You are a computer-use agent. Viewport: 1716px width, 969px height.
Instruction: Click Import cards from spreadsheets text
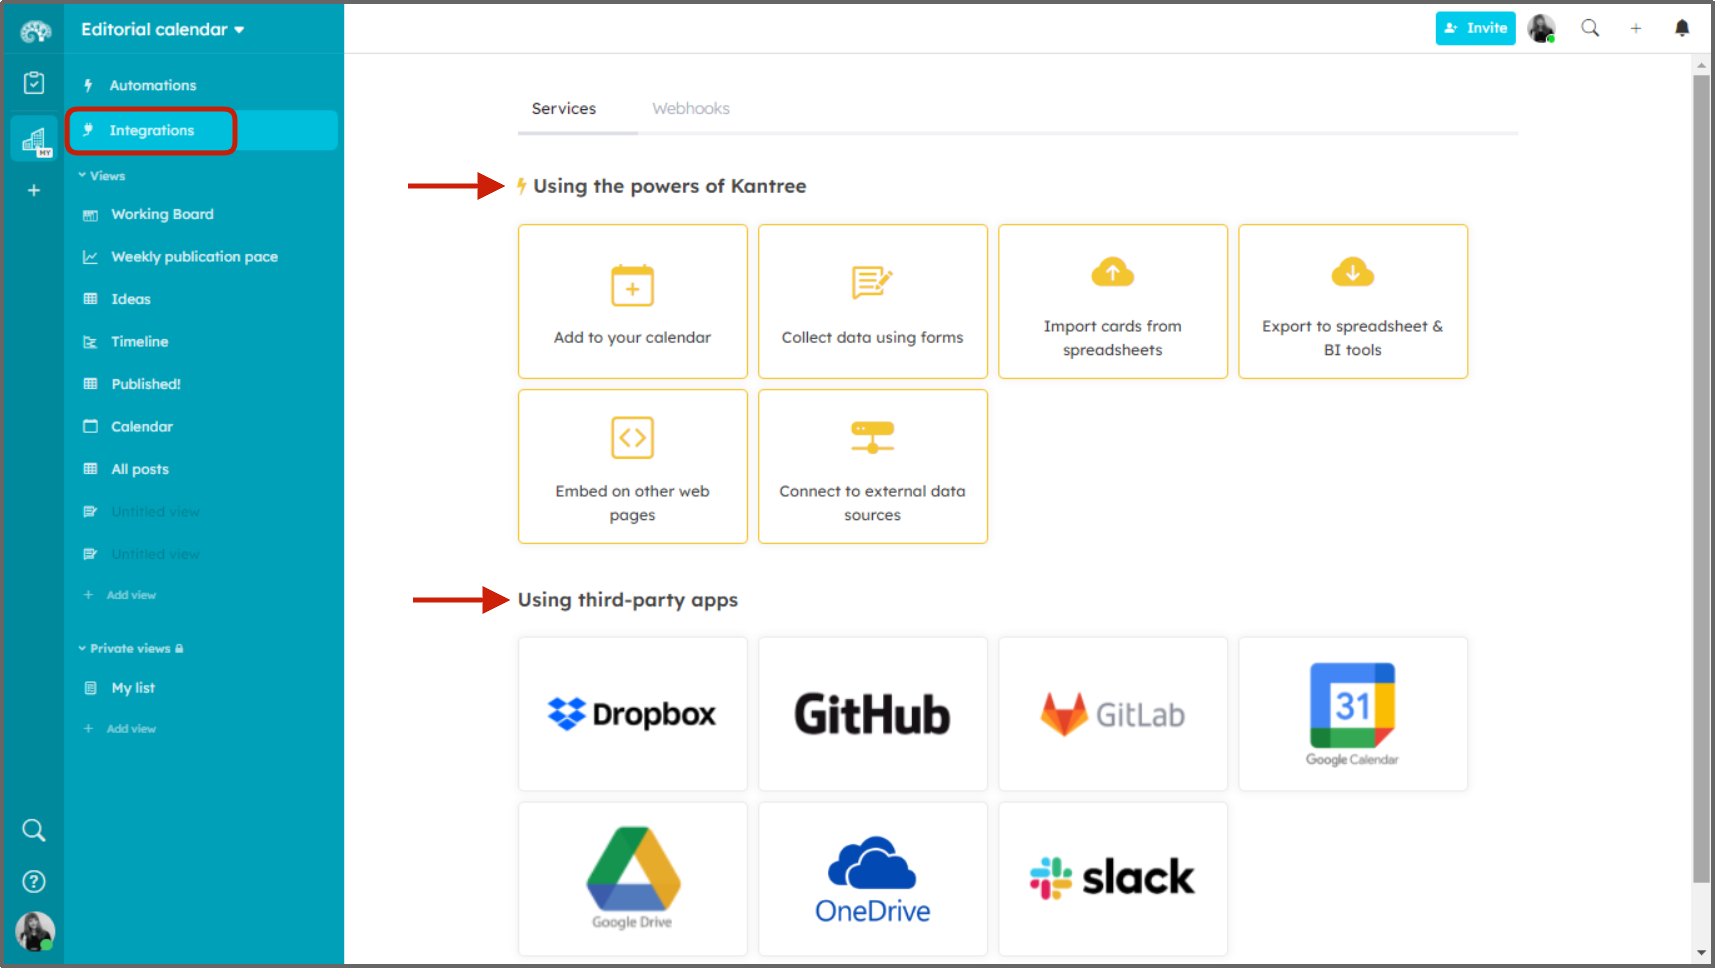coord(1113,338)
